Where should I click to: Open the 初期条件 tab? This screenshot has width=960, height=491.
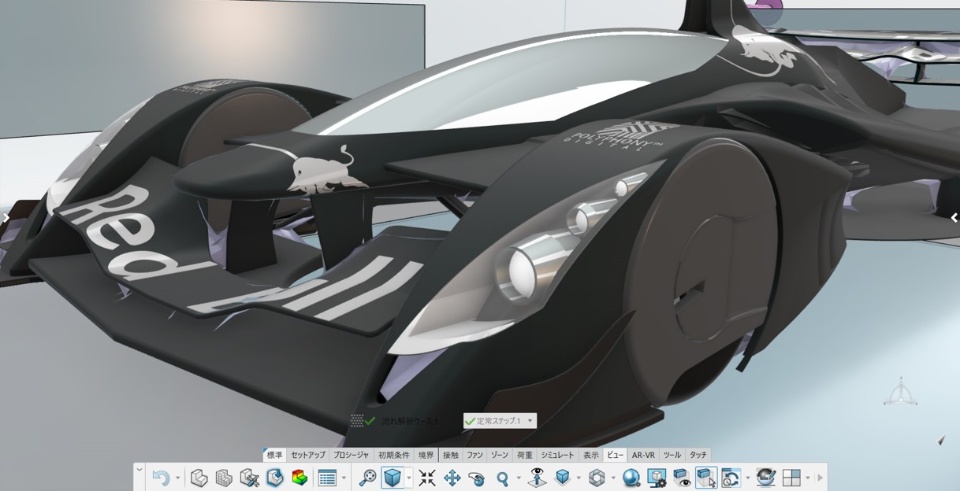(x=394, y=455)
